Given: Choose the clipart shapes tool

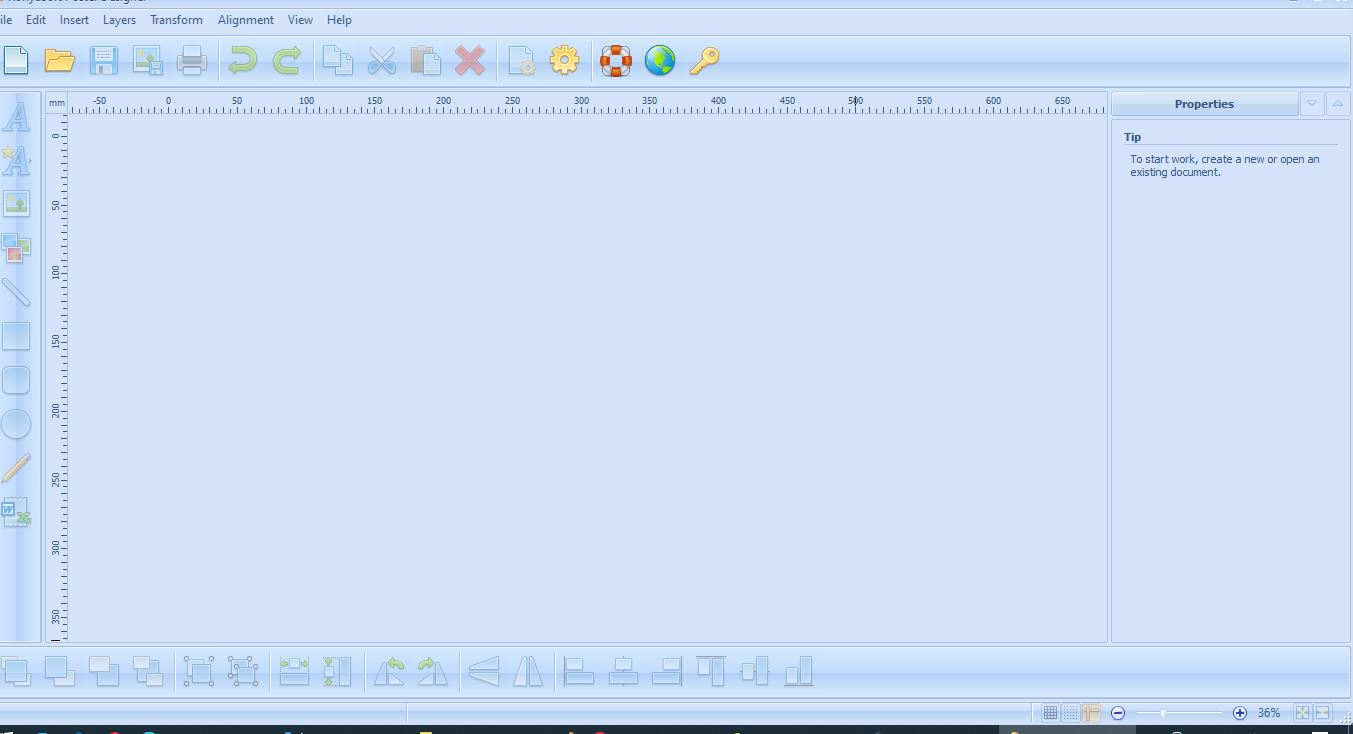Looking at the screenshot, I should [16, 248].
